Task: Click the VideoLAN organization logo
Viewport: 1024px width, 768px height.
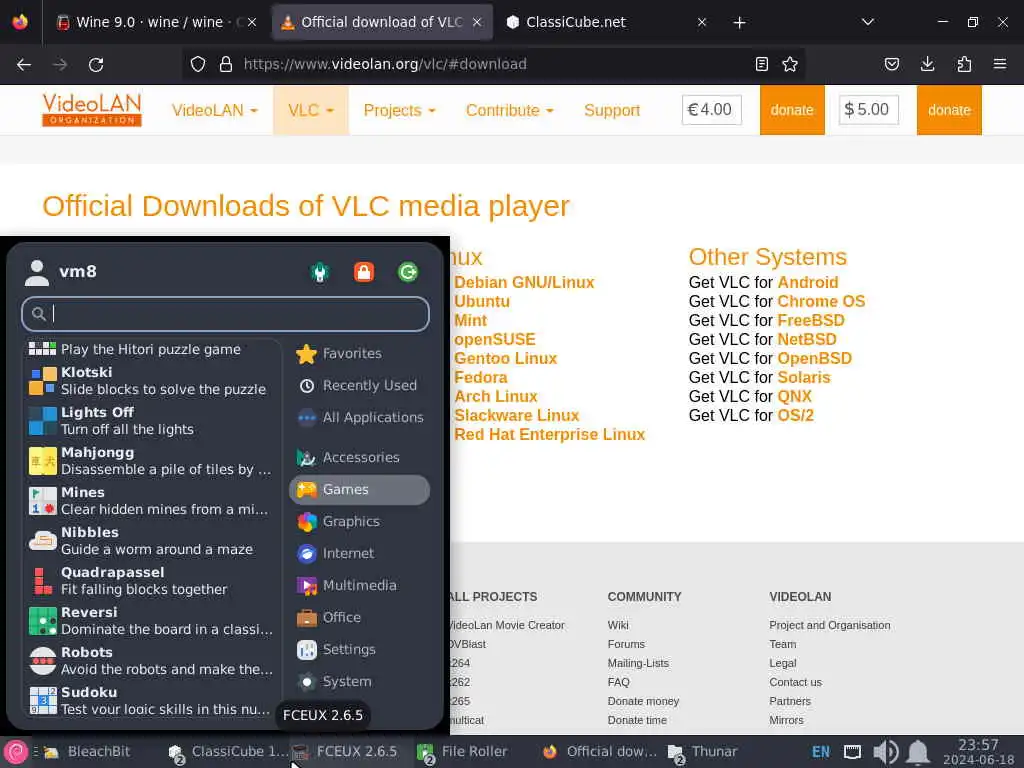Action: [x=92, y=110]
